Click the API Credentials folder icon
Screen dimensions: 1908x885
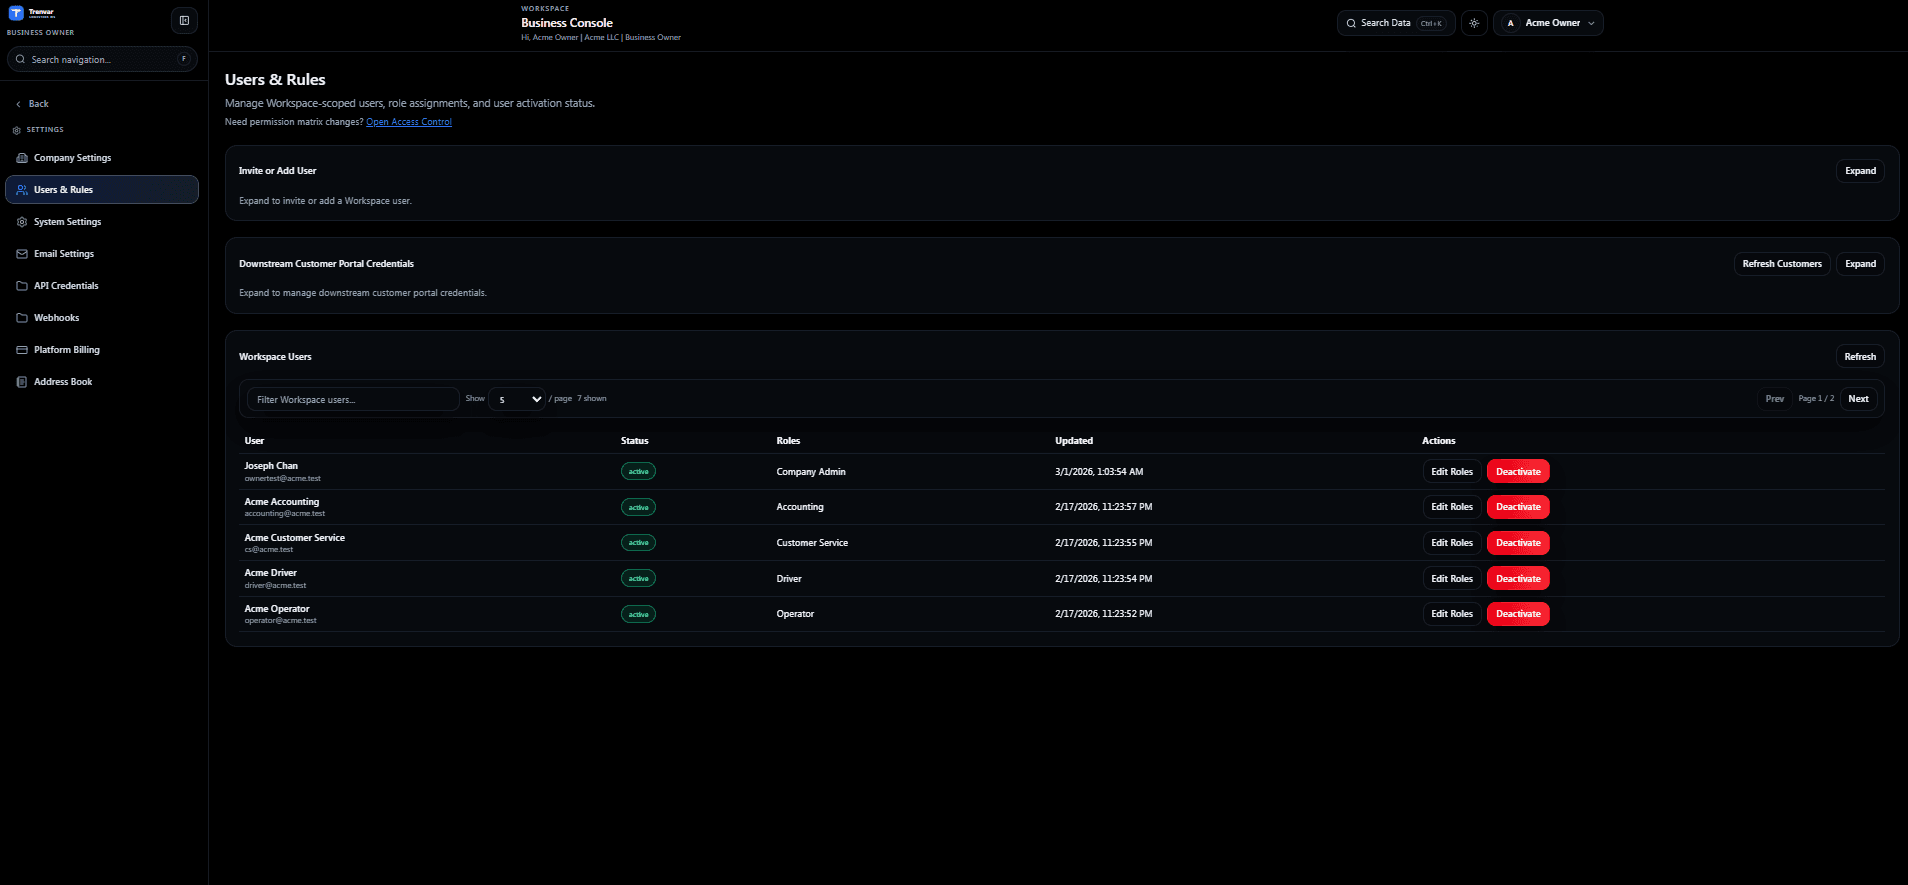click(22, 286)
